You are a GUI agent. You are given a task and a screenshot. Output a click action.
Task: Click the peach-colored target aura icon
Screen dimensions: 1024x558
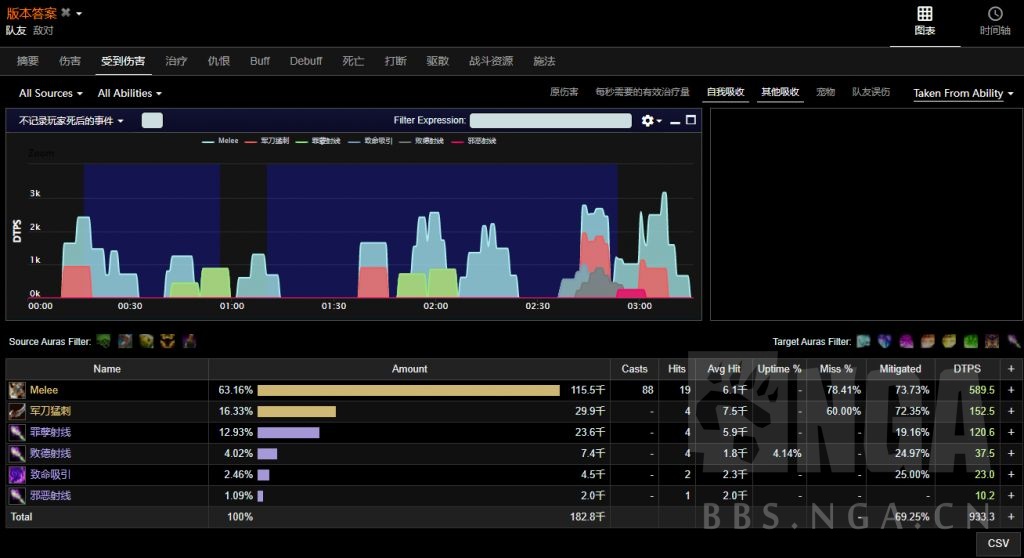(928, 341)
